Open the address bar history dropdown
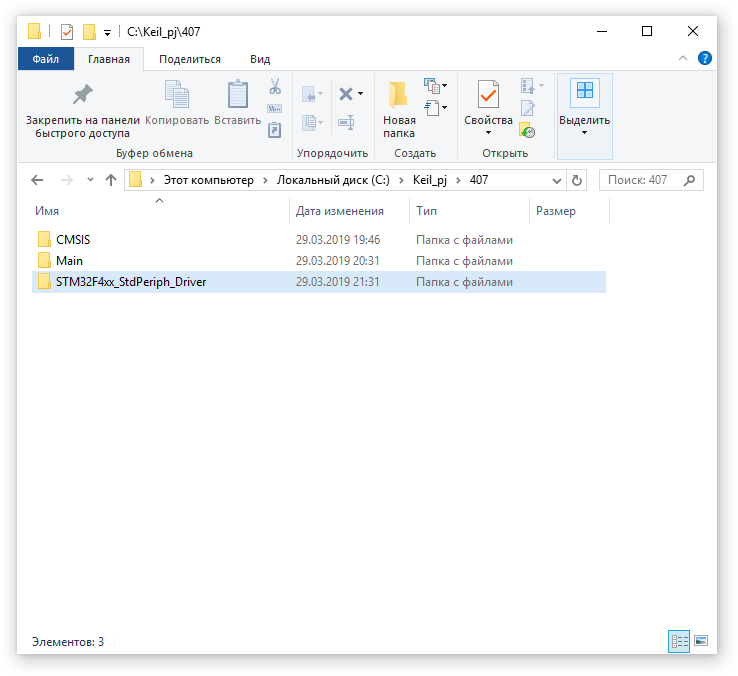Screen dimensions: 738x676 click(x=557, y=180)
